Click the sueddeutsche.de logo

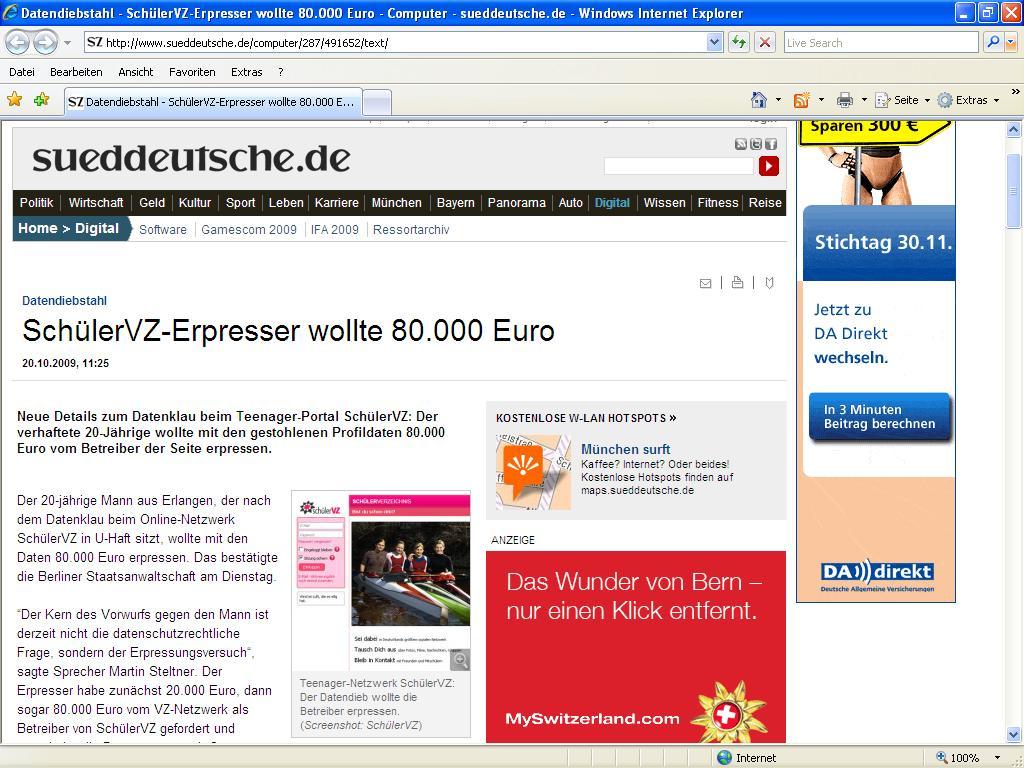pyautogui.click(x=191, y=159)
